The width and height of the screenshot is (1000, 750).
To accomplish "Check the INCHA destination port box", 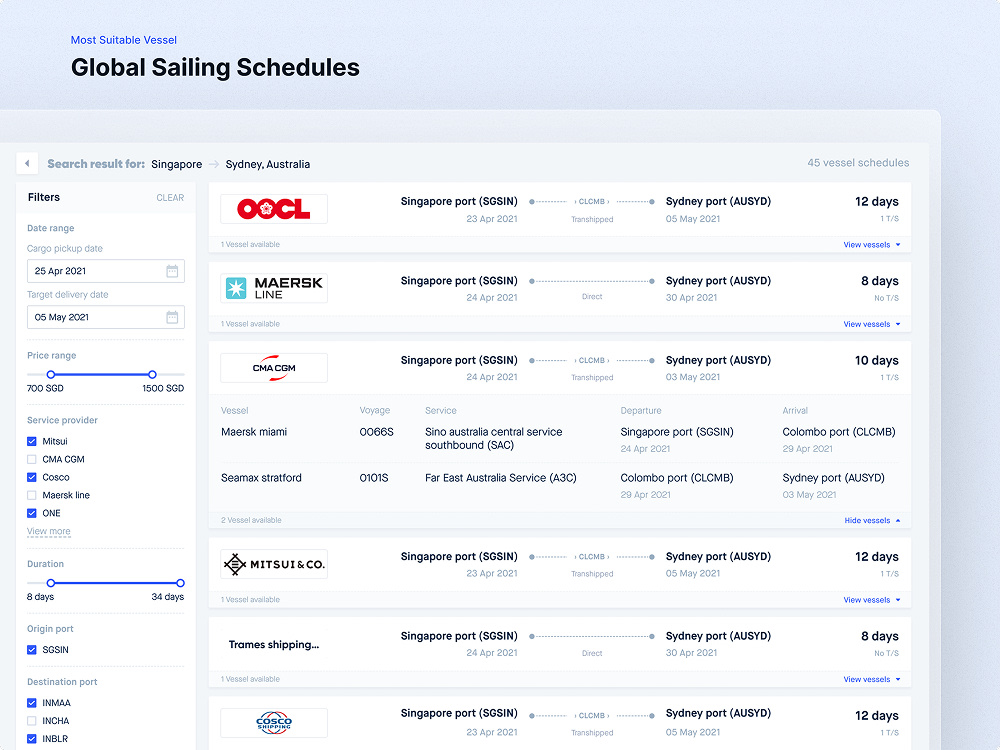I will point(32,721).
